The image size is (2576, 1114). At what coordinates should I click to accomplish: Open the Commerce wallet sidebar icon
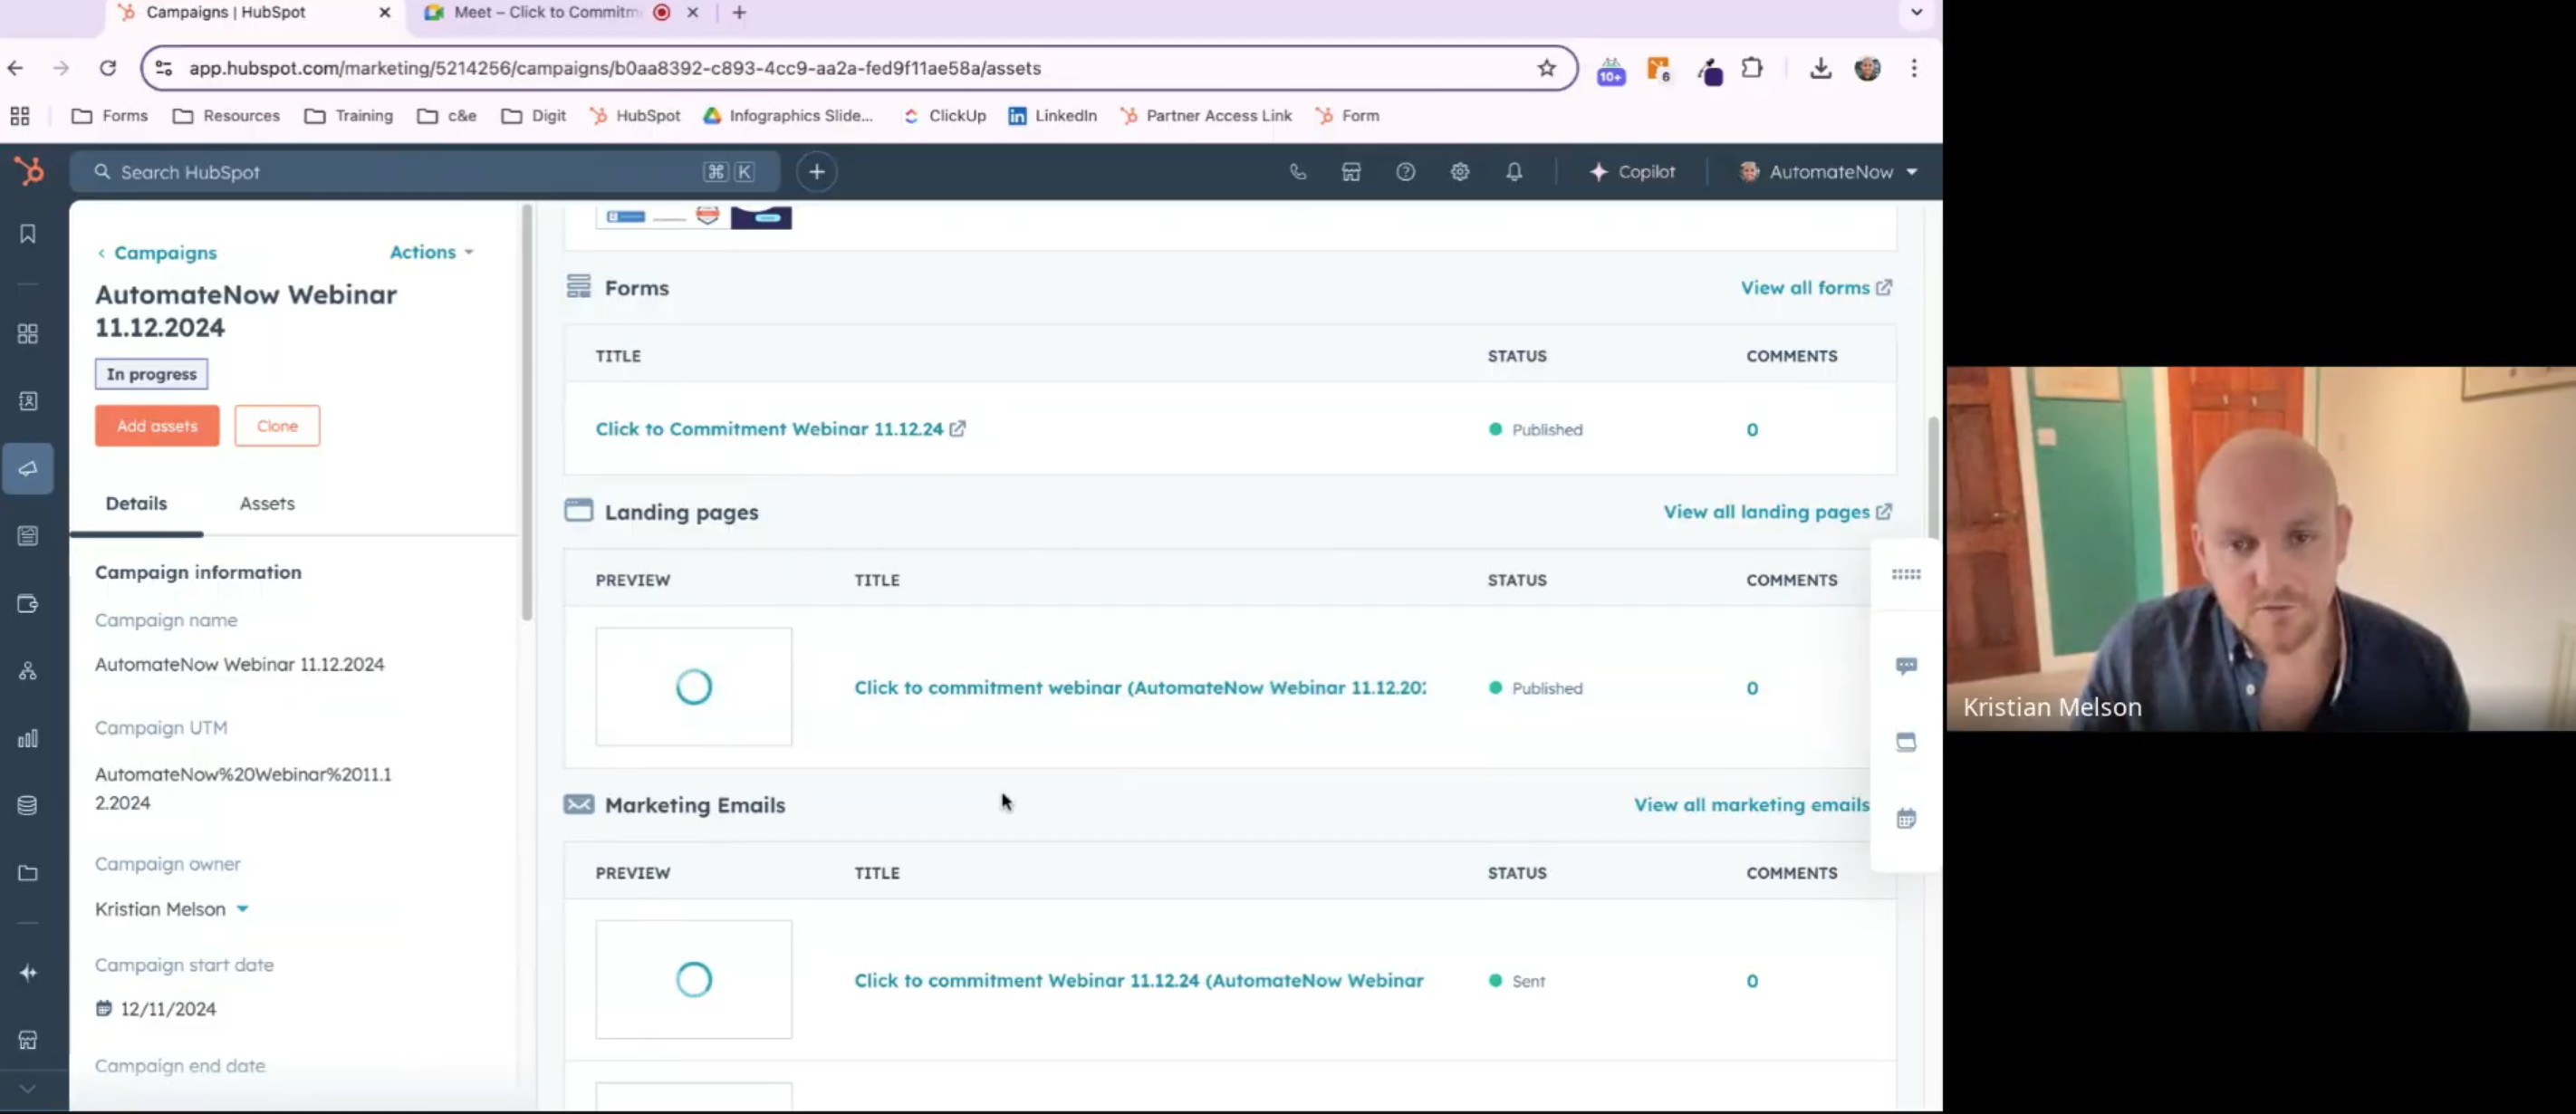(28, 604)
